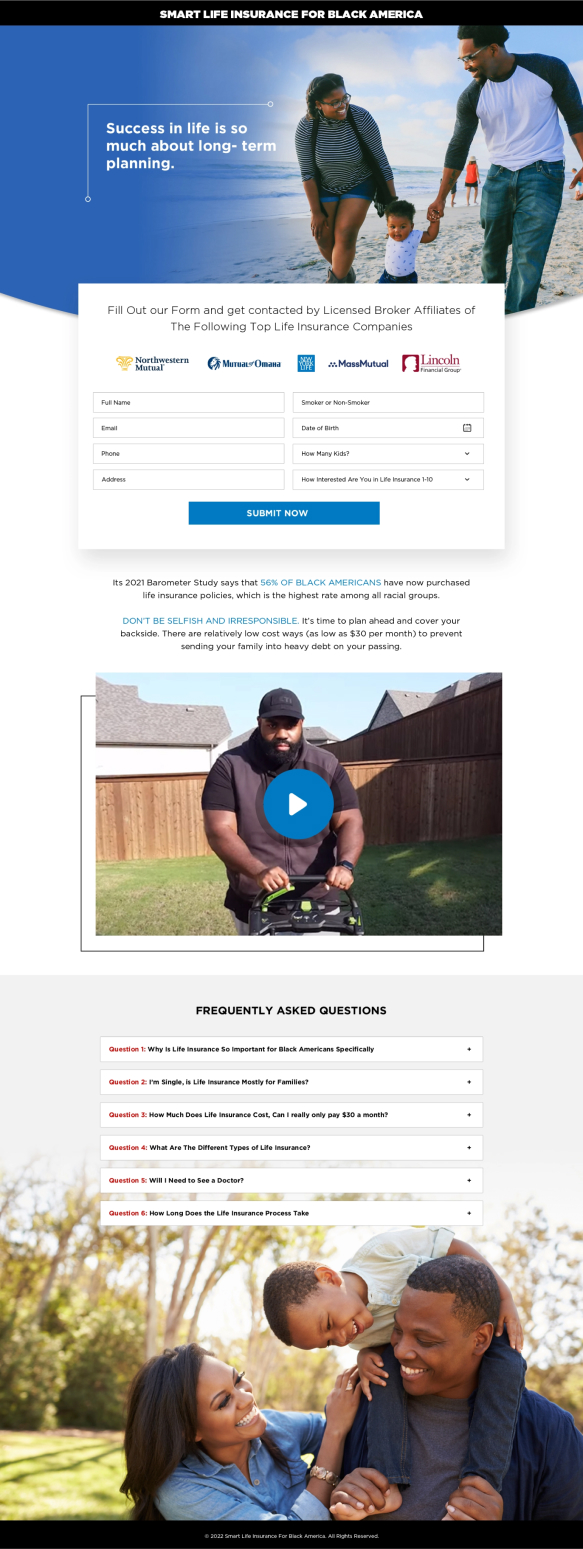The height and width of the screenshot is (1549, 583).
Task: Open the Date of Birth calendar icon
Action: 467,428
